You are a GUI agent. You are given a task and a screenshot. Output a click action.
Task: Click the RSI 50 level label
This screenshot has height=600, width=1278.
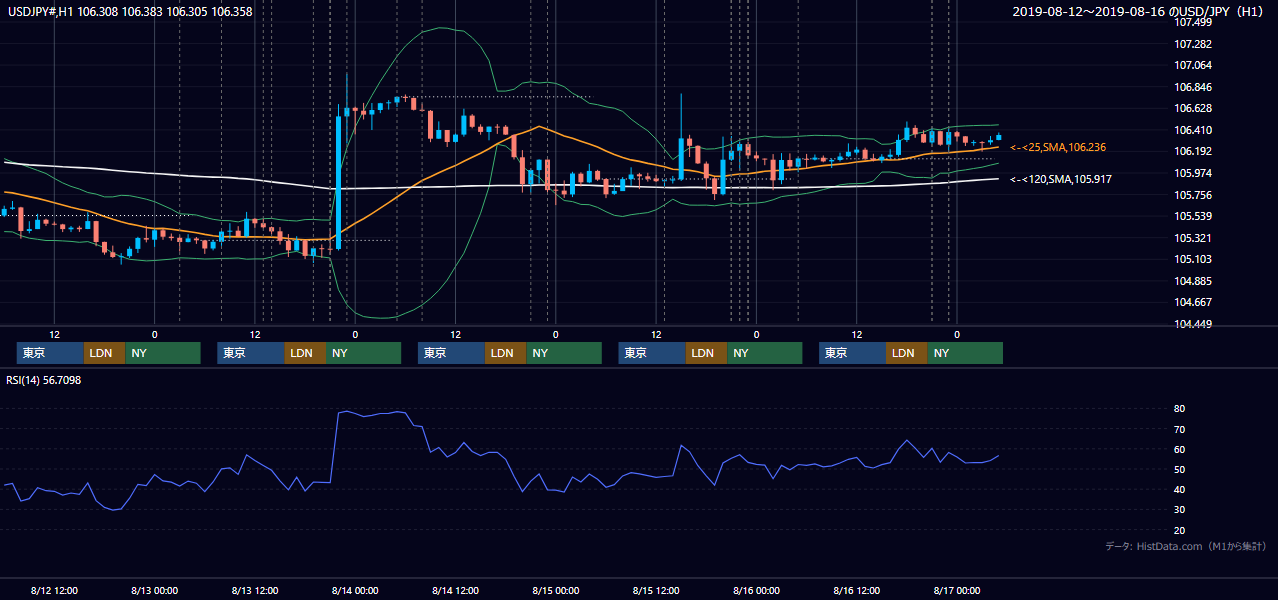pos(1180,469)
